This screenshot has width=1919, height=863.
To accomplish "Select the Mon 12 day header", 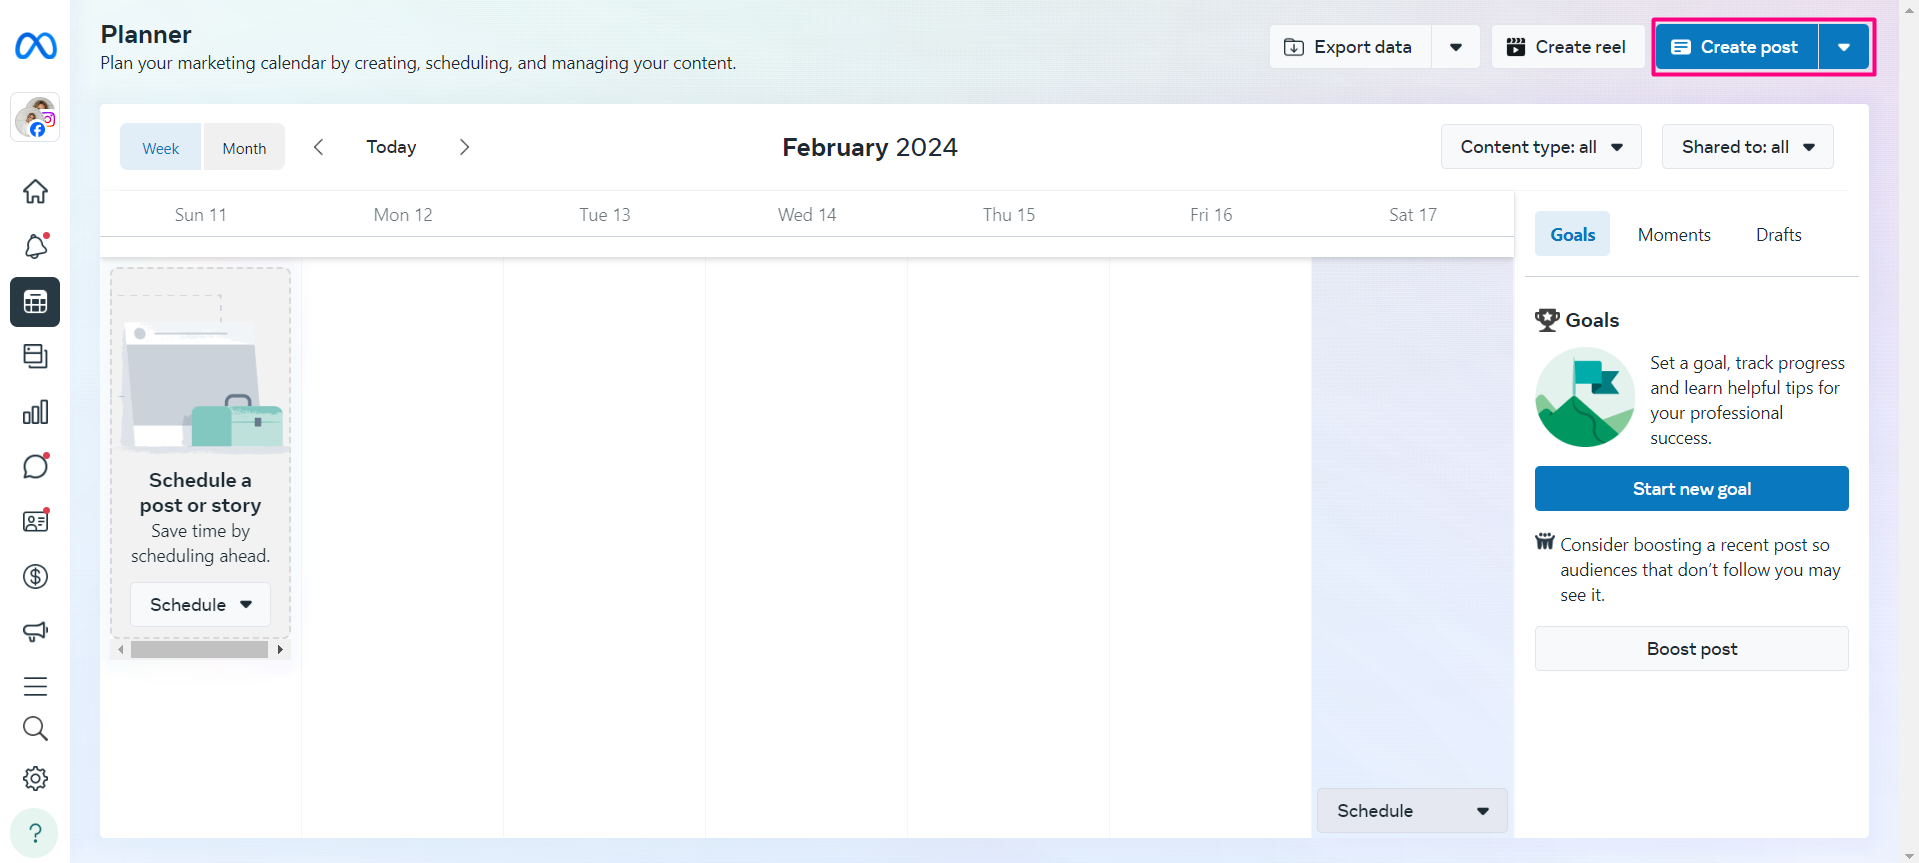I will click(403, 214).
